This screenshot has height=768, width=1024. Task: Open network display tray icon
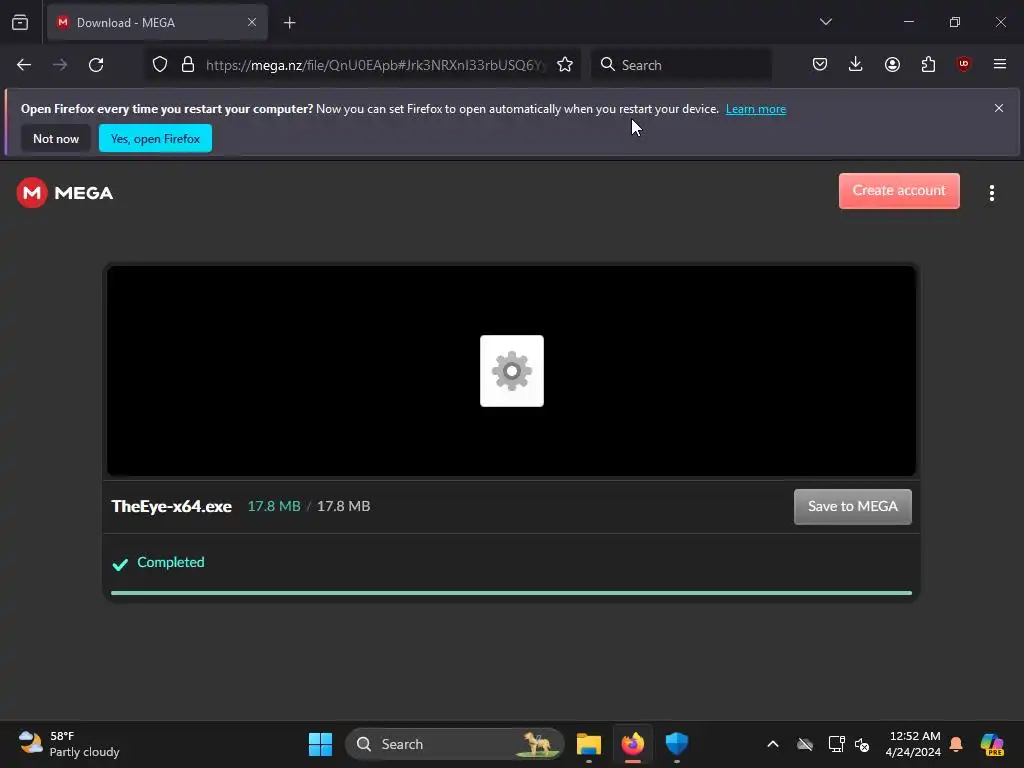pos(836,744)
